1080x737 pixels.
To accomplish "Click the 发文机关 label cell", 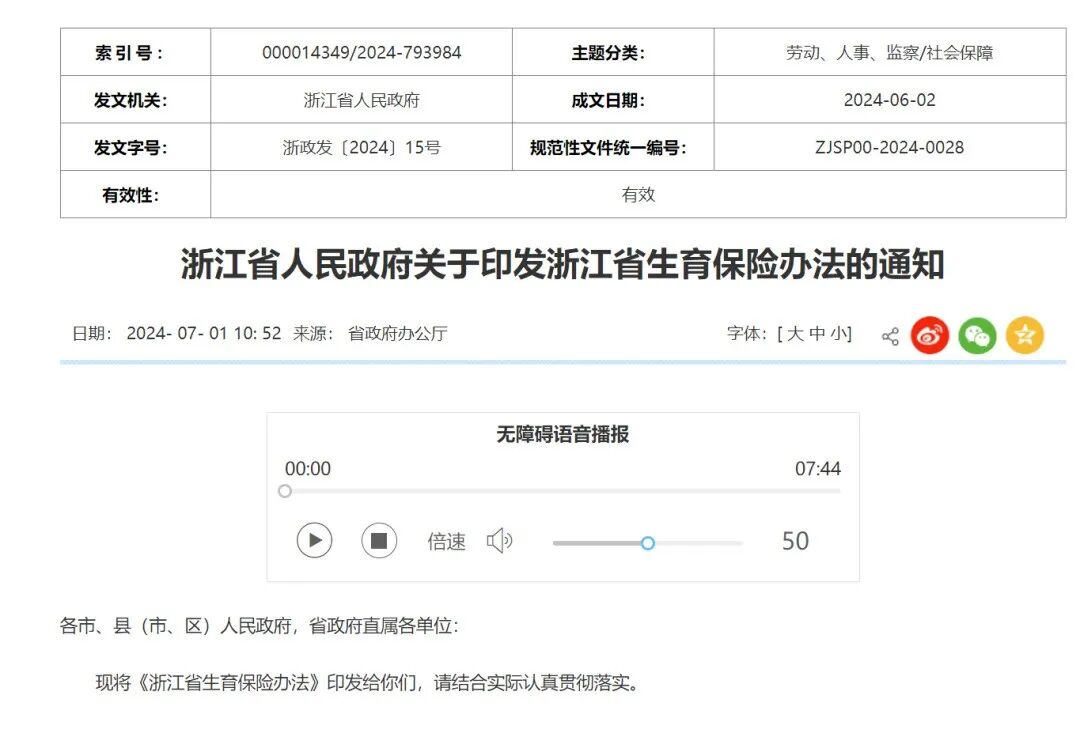I will pyautogui.click(x=136, y=100).
